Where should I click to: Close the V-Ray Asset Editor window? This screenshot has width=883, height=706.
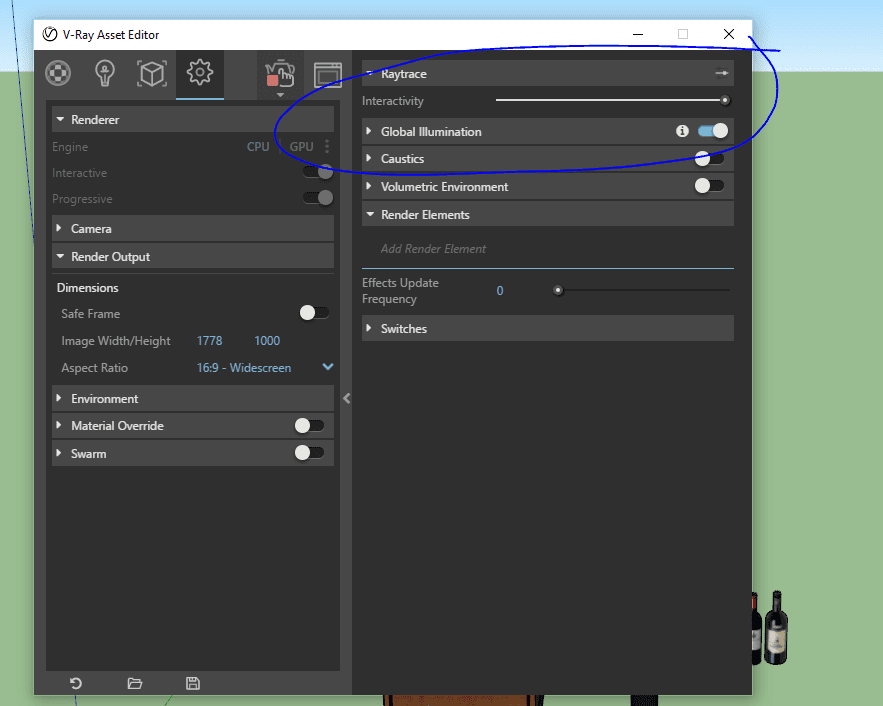pyautogui.click(x=729, y=34)
